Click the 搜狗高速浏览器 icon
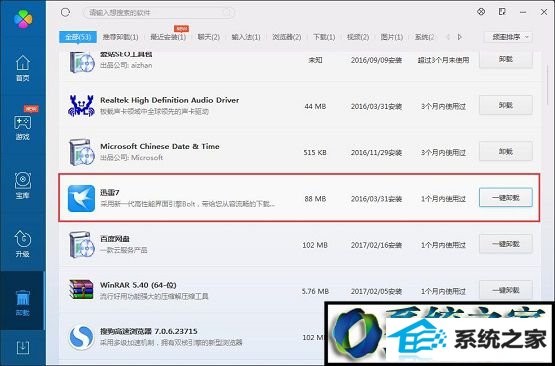Viewport: 555px width, 366px height. pos(81,337)
